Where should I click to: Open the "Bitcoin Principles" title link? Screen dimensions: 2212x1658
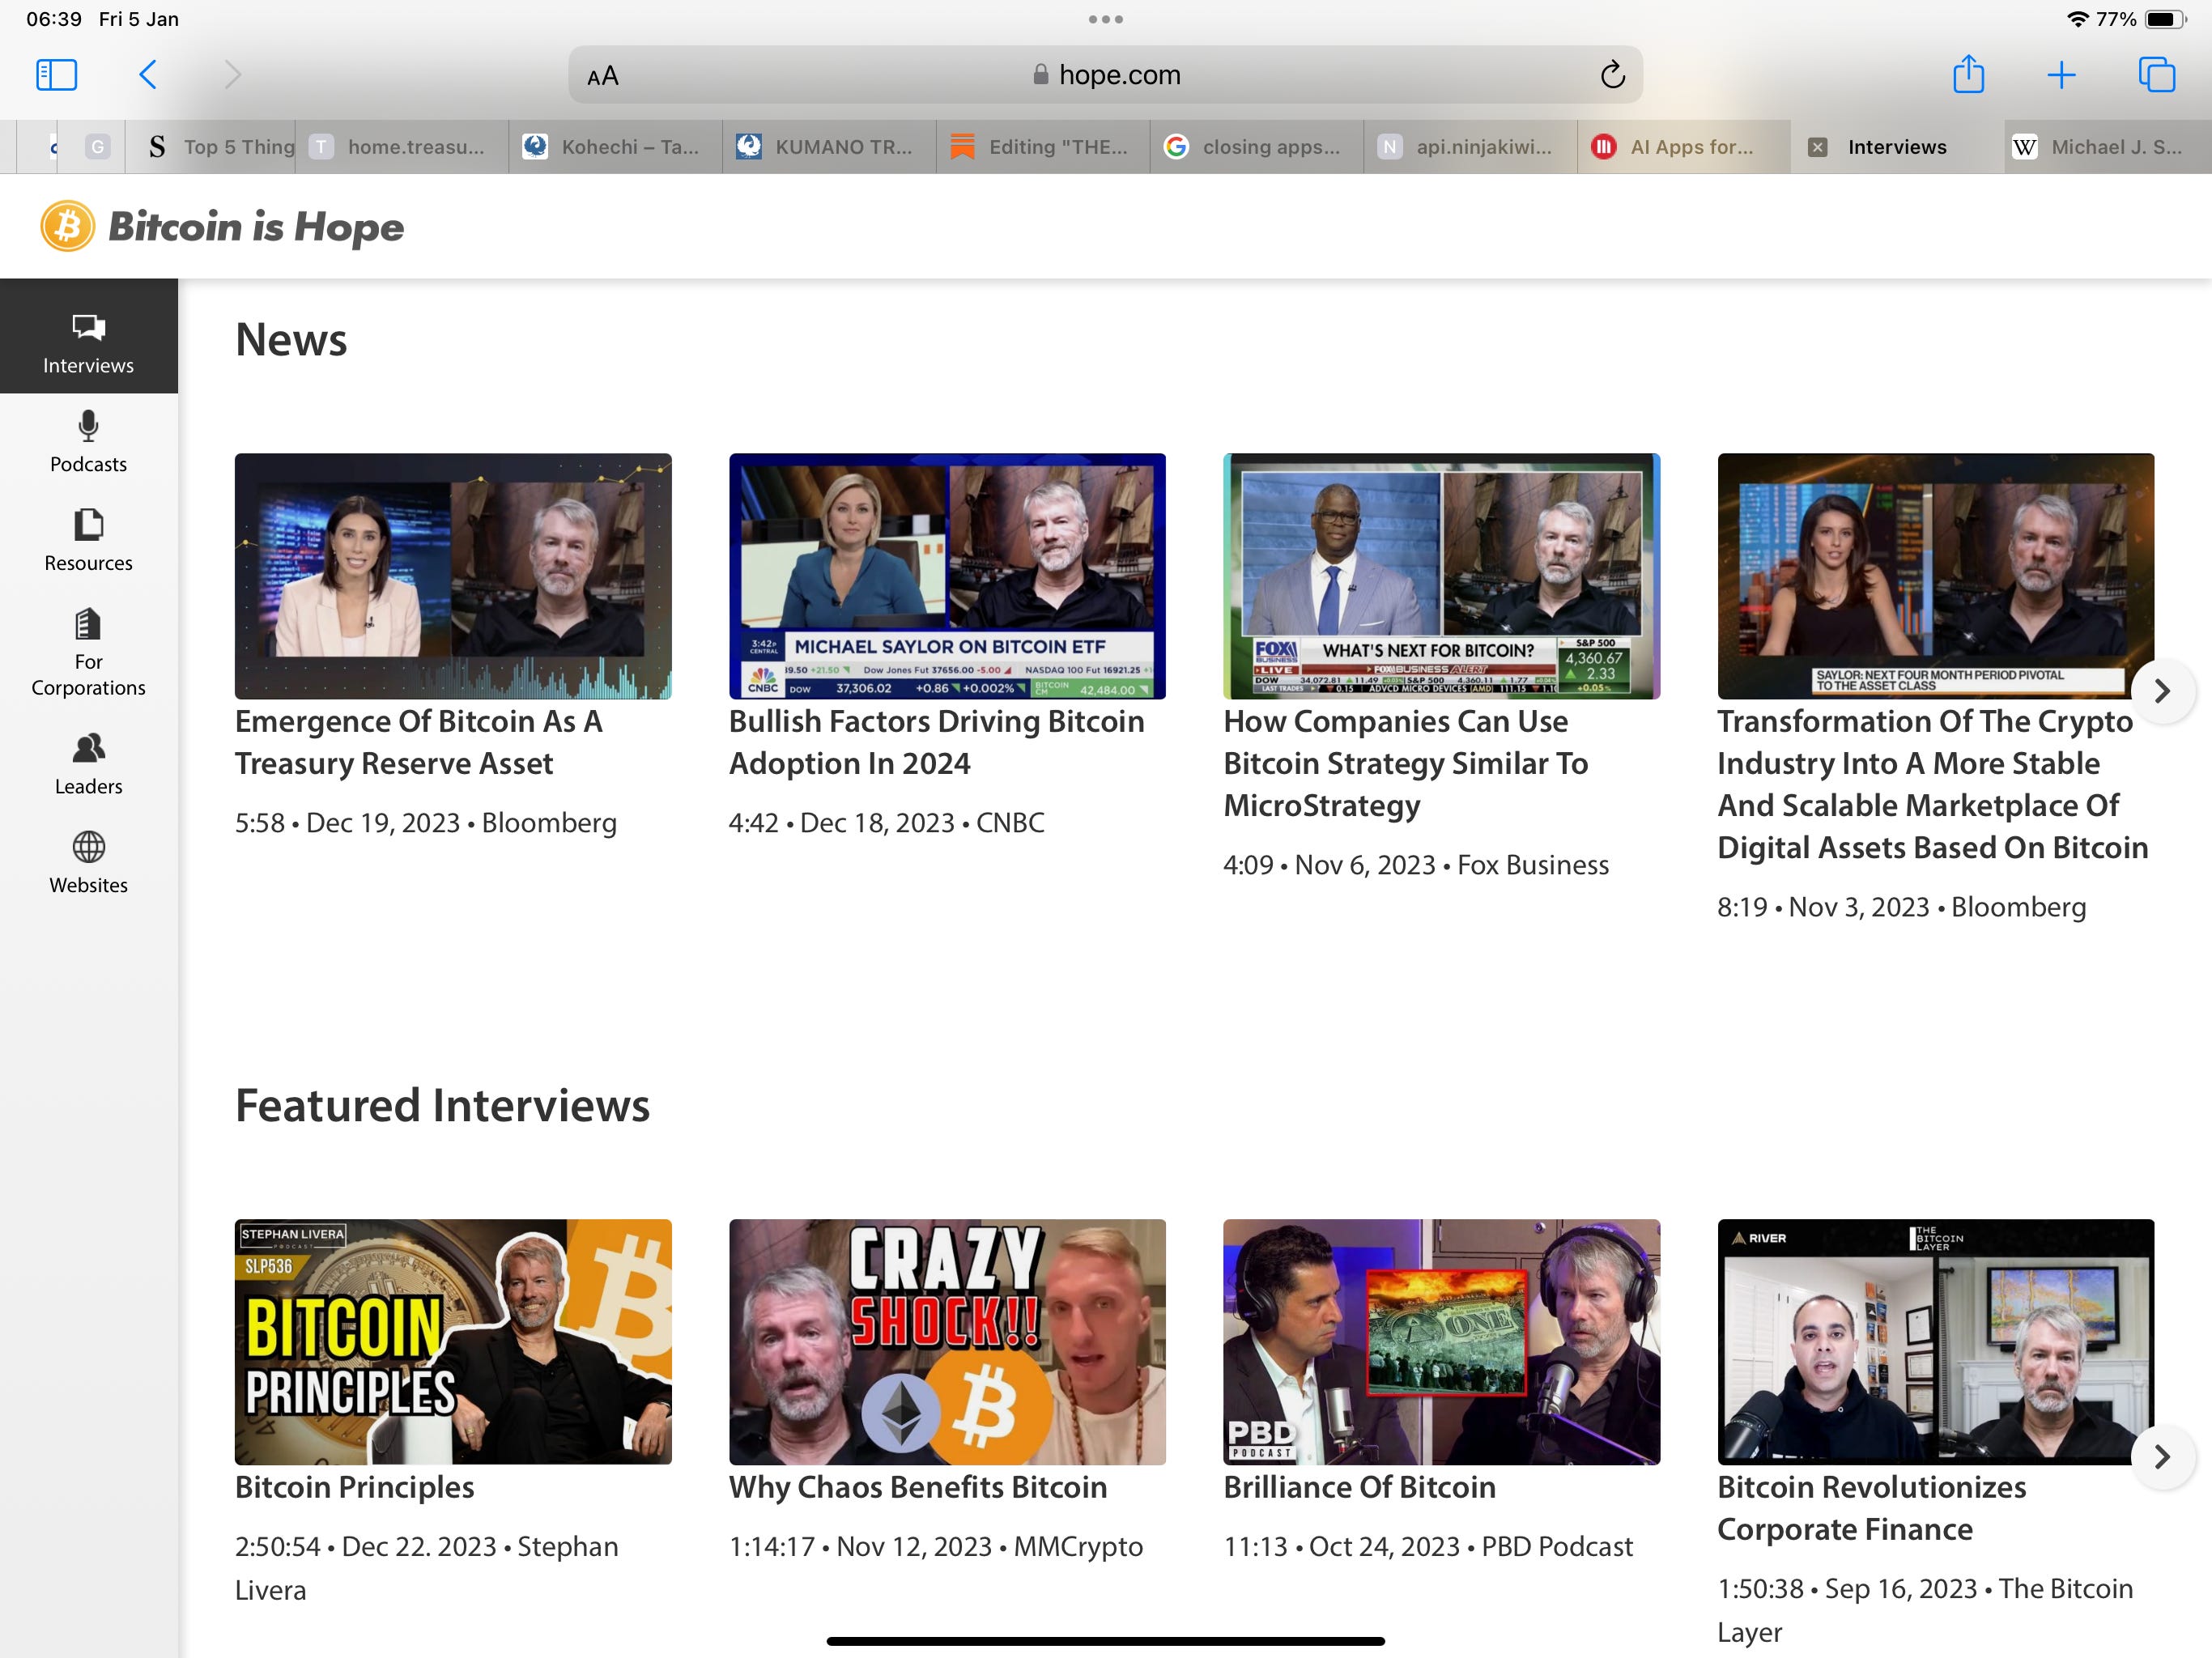click(354, 1487)
